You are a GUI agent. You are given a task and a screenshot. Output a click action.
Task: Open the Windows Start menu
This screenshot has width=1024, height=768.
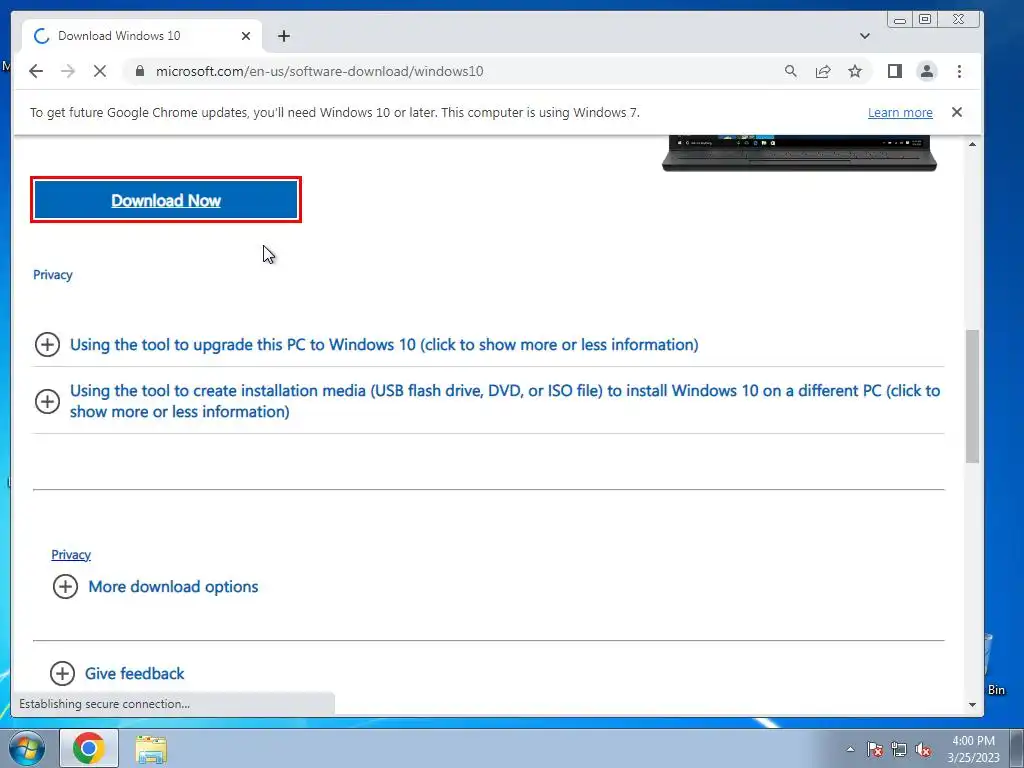coord(27,748)
